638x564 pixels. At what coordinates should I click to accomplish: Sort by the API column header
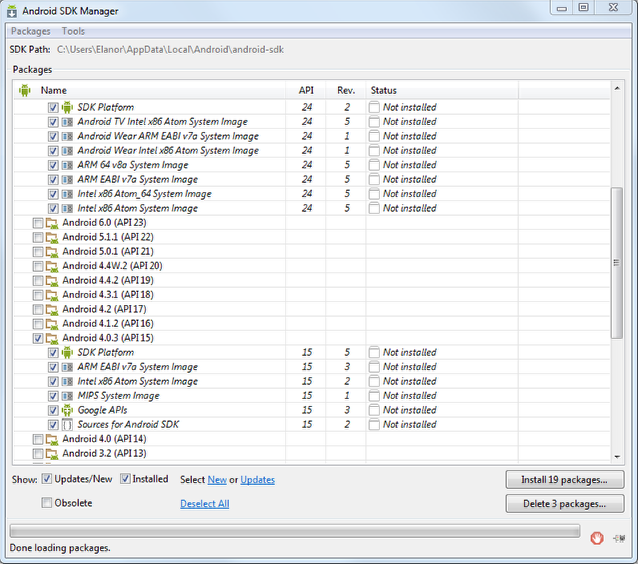(x=306, y=90)
